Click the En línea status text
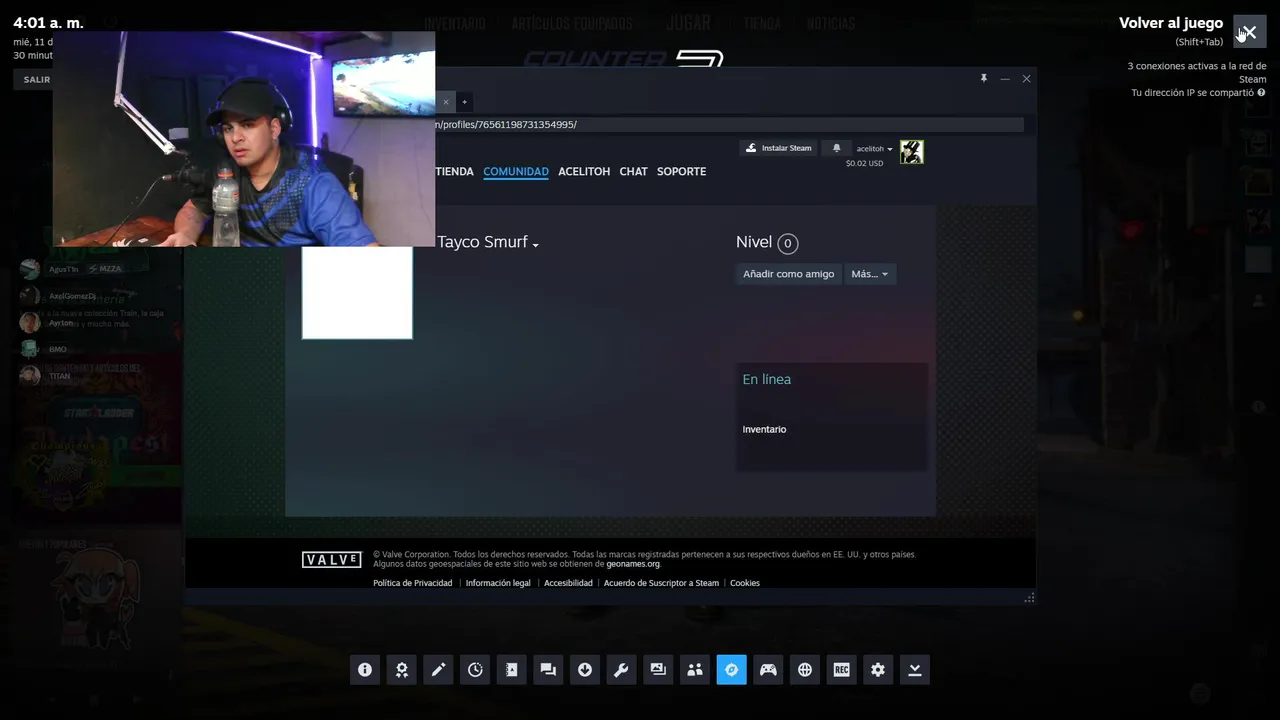Screen dimensions: 1280x720 (767, 380)
